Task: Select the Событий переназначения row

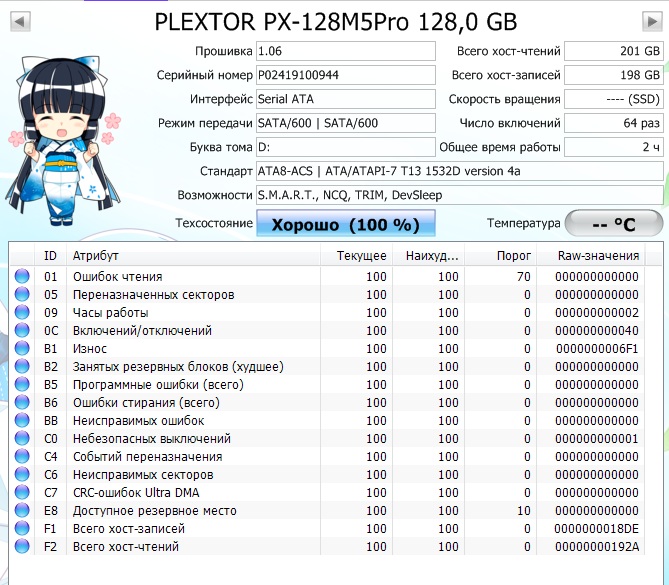Action: (x=327, y=457)
